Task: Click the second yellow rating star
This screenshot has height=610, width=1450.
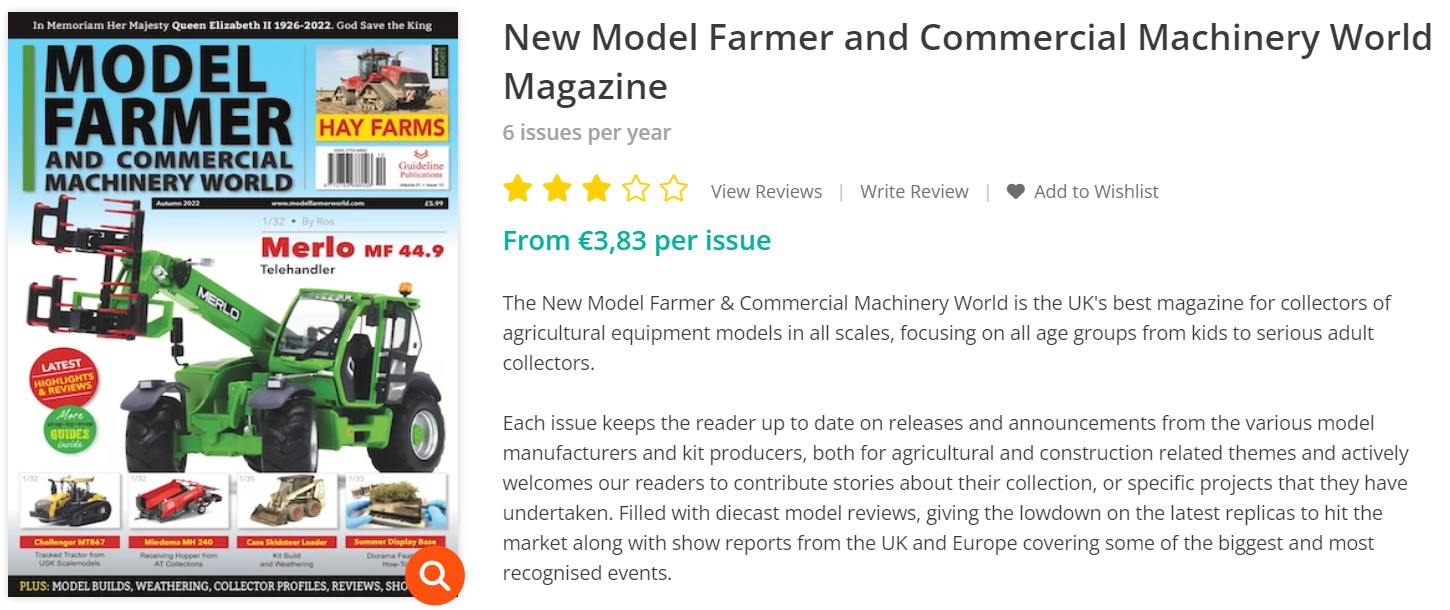Action: point(556,189)
